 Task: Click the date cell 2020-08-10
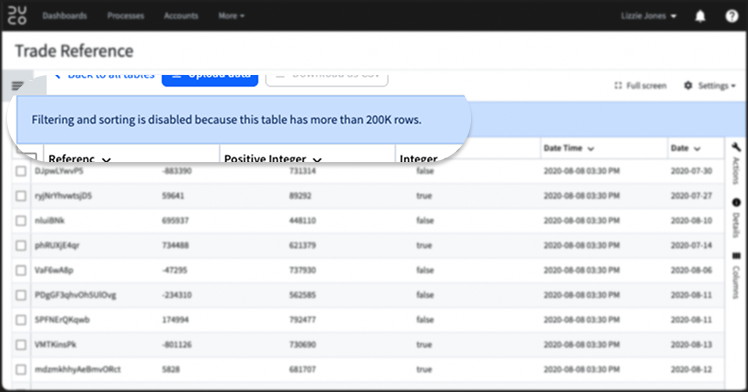pyautogui.click(x=691, y=220)
